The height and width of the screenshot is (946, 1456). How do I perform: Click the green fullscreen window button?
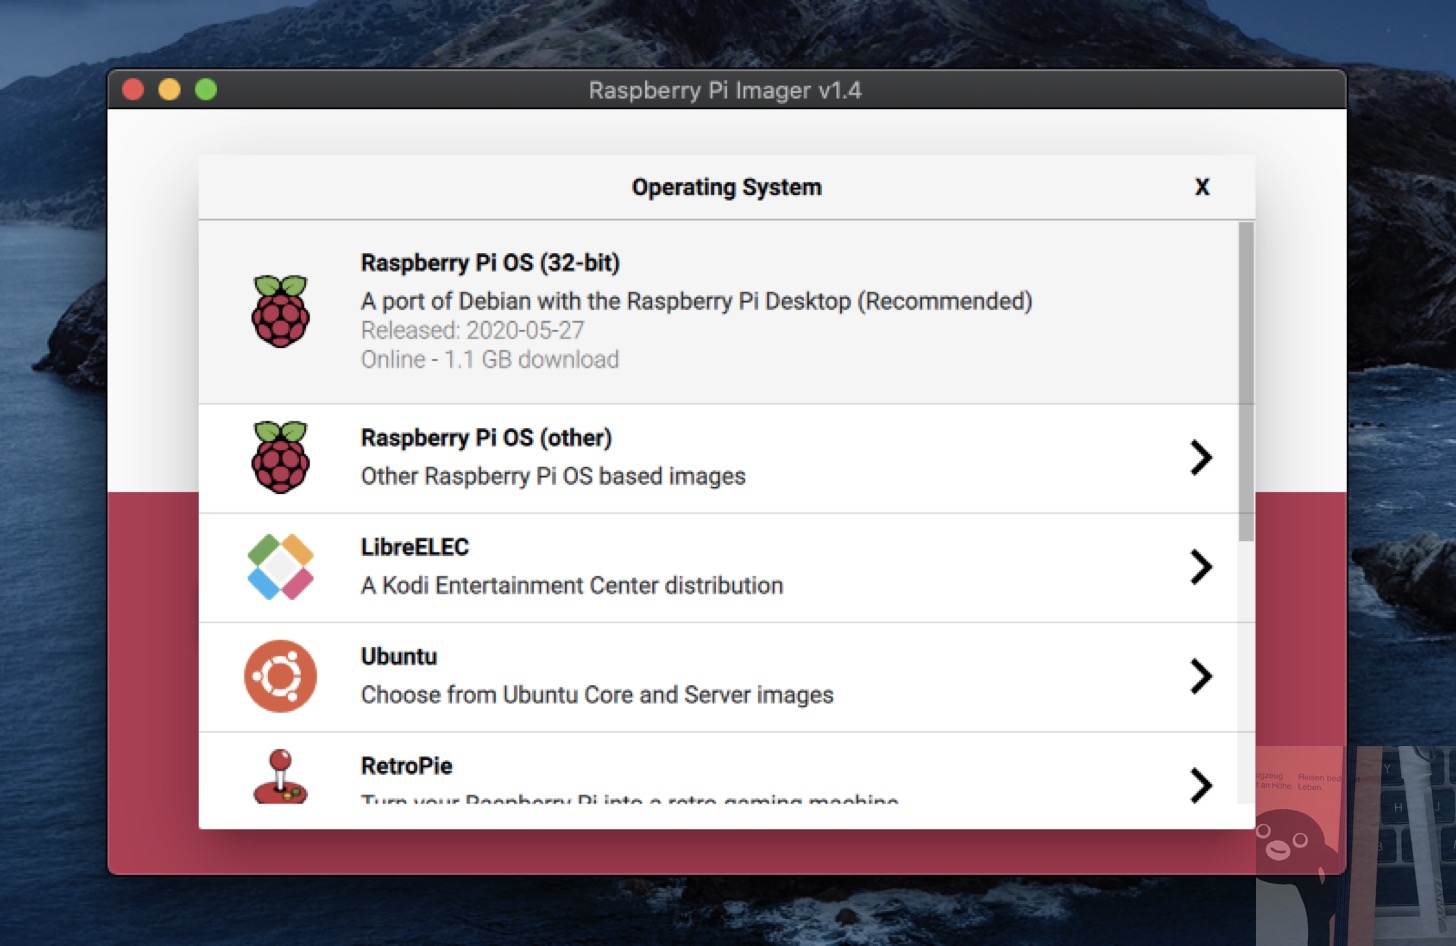pyautogui.click(x=206, y=90)
